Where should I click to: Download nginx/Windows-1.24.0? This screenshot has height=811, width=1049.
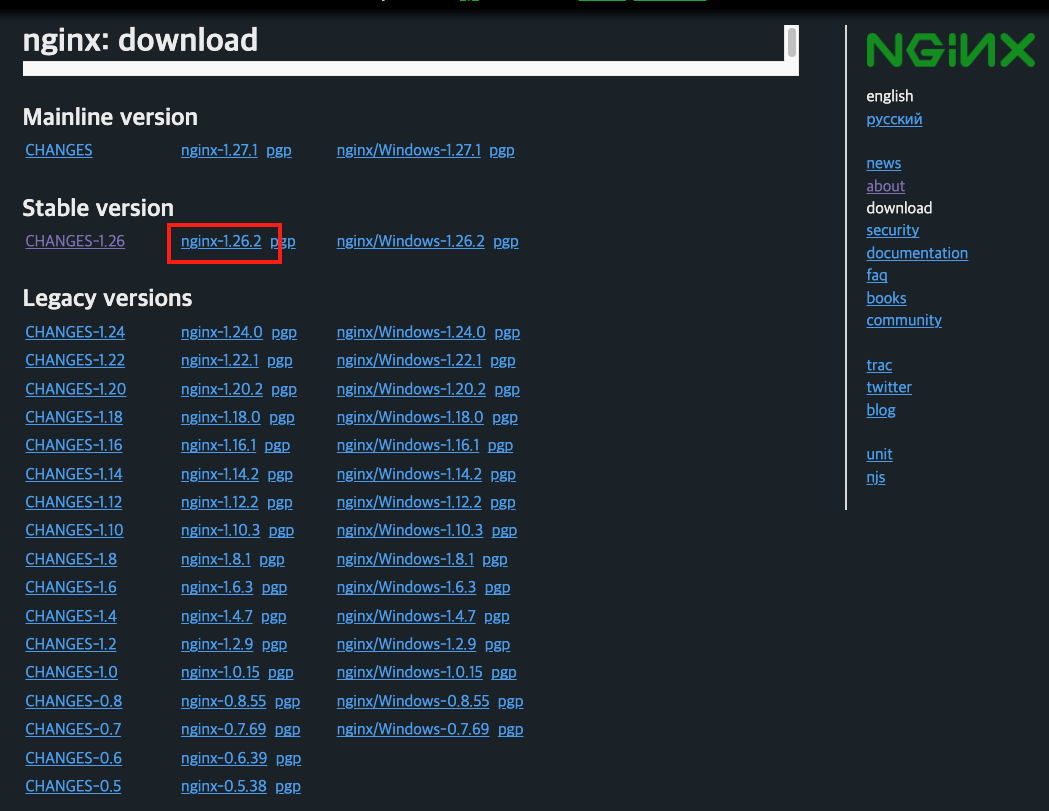click(x=411, y=332)
